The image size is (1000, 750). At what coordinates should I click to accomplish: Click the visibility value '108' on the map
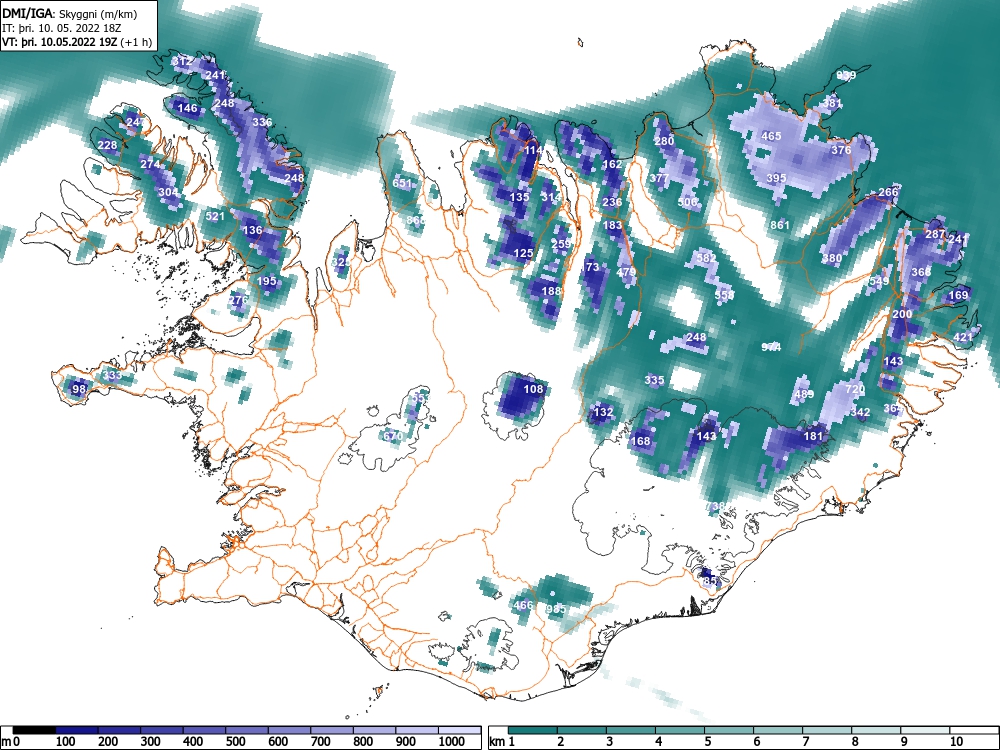(x=533, y=388)
